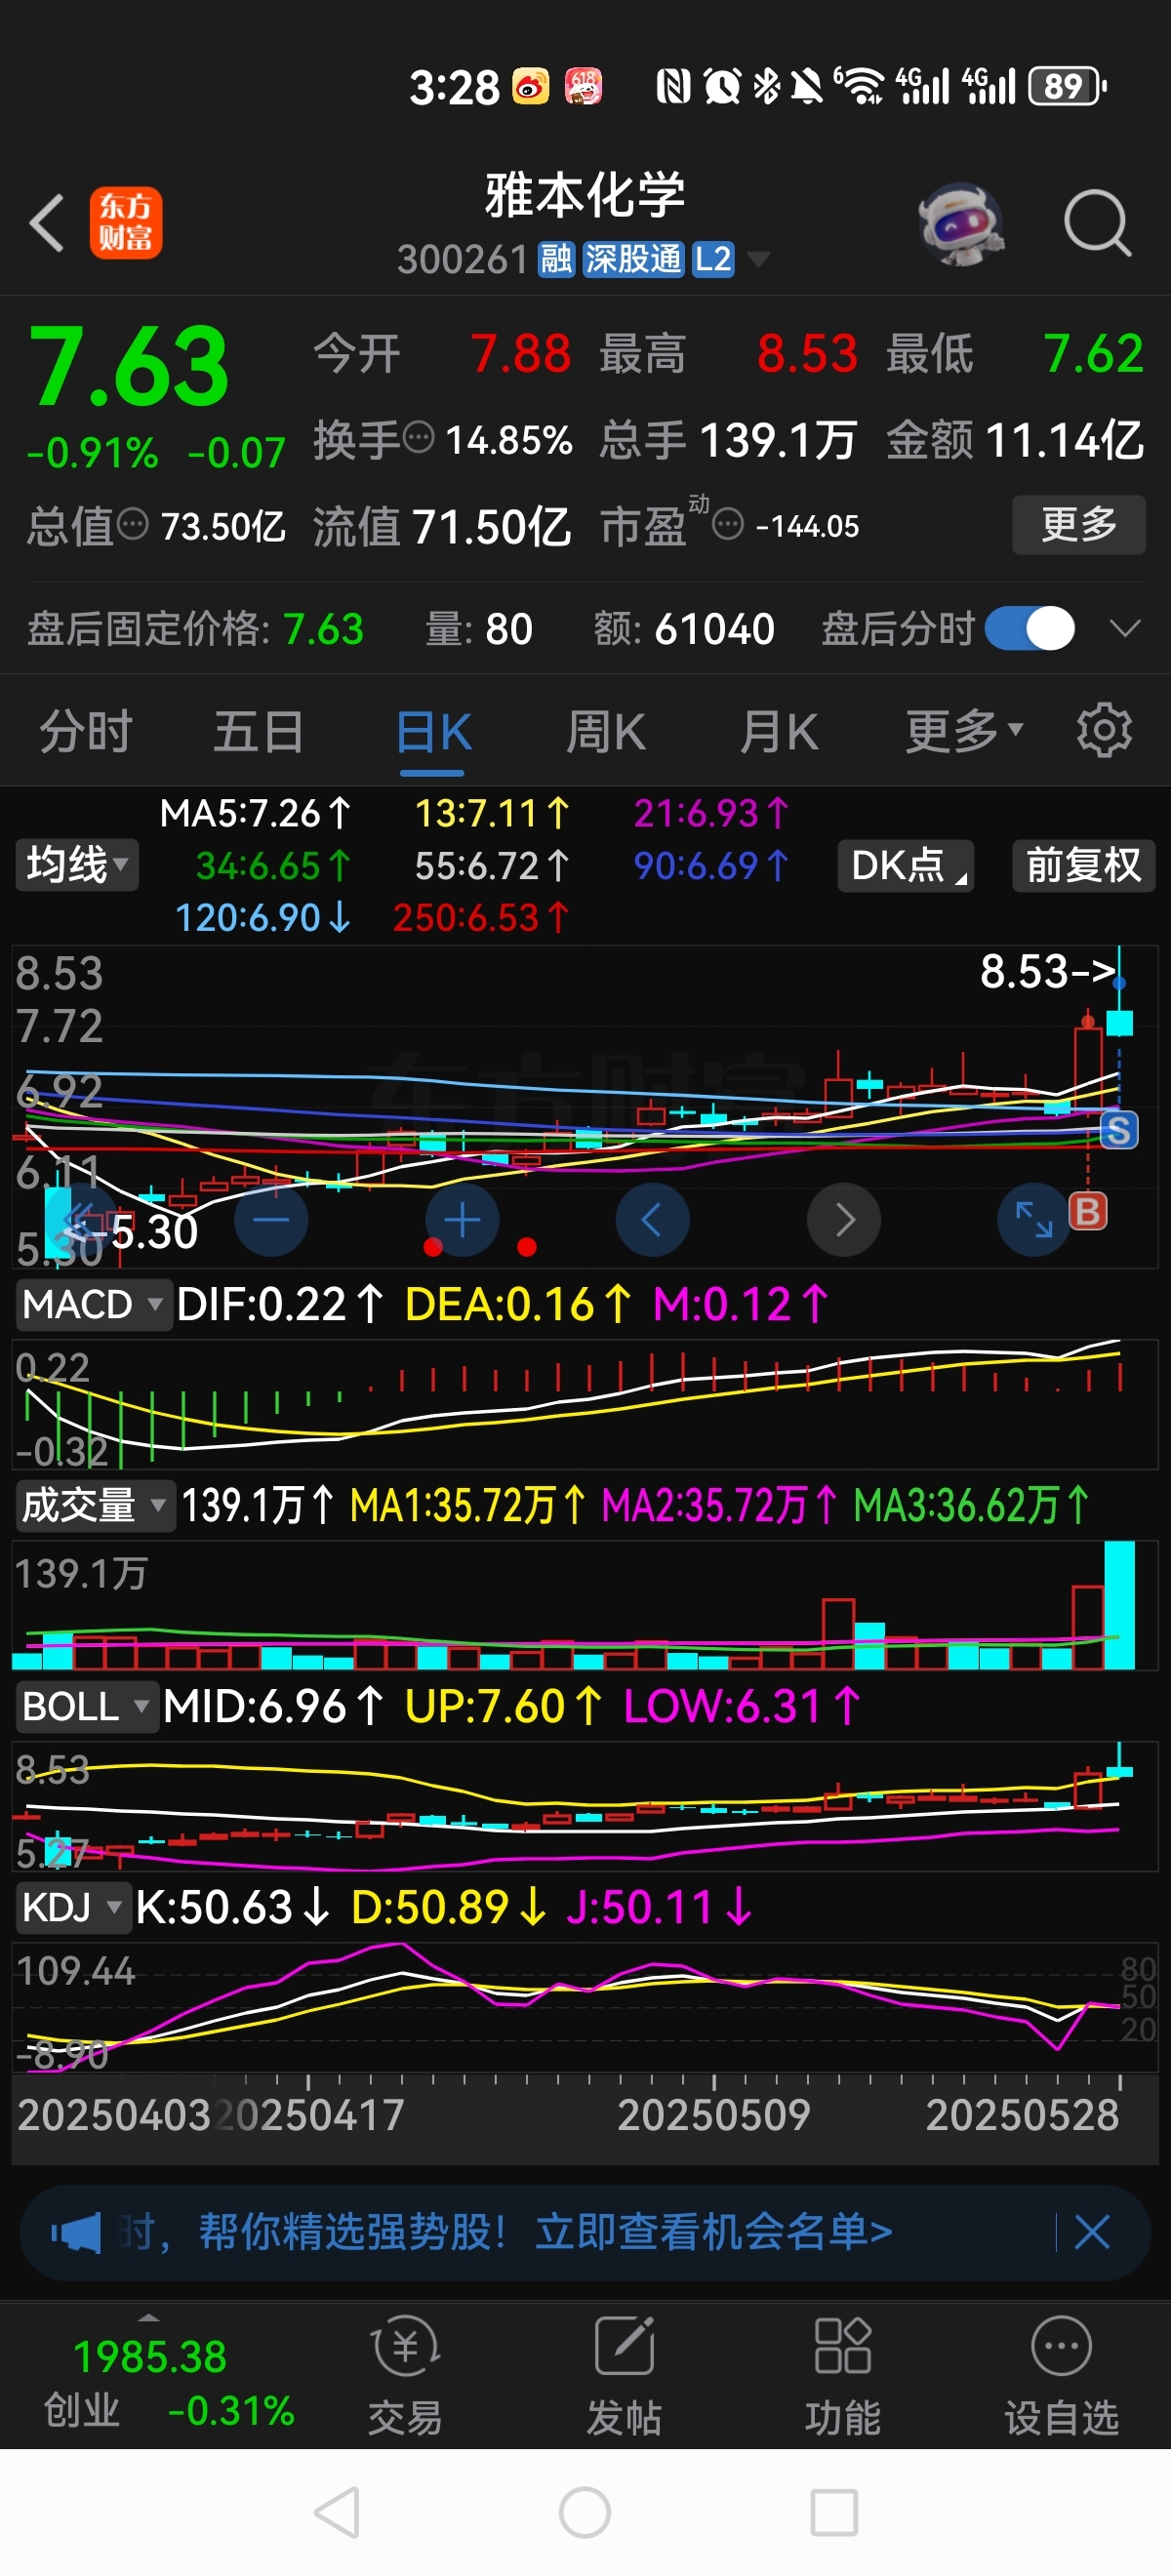Tap the megaphone announcement icon

[77, 2232]
